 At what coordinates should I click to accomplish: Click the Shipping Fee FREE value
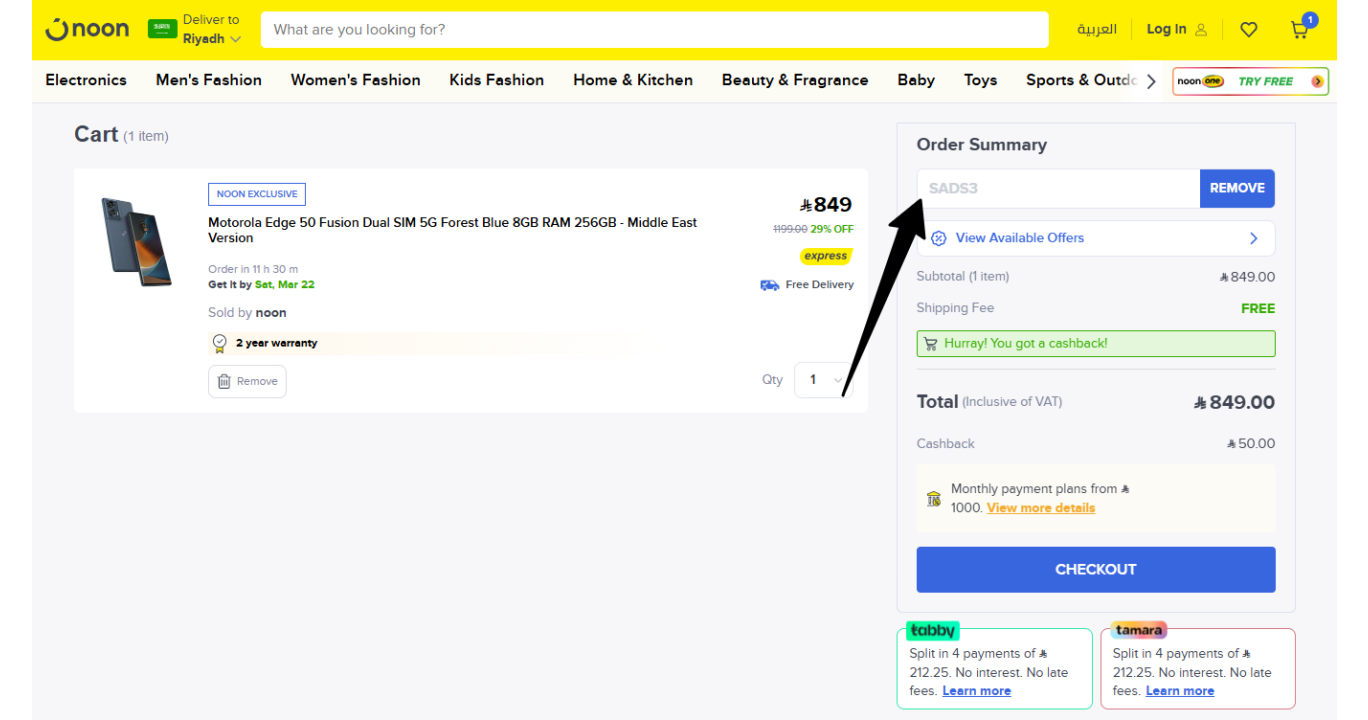1258,308
